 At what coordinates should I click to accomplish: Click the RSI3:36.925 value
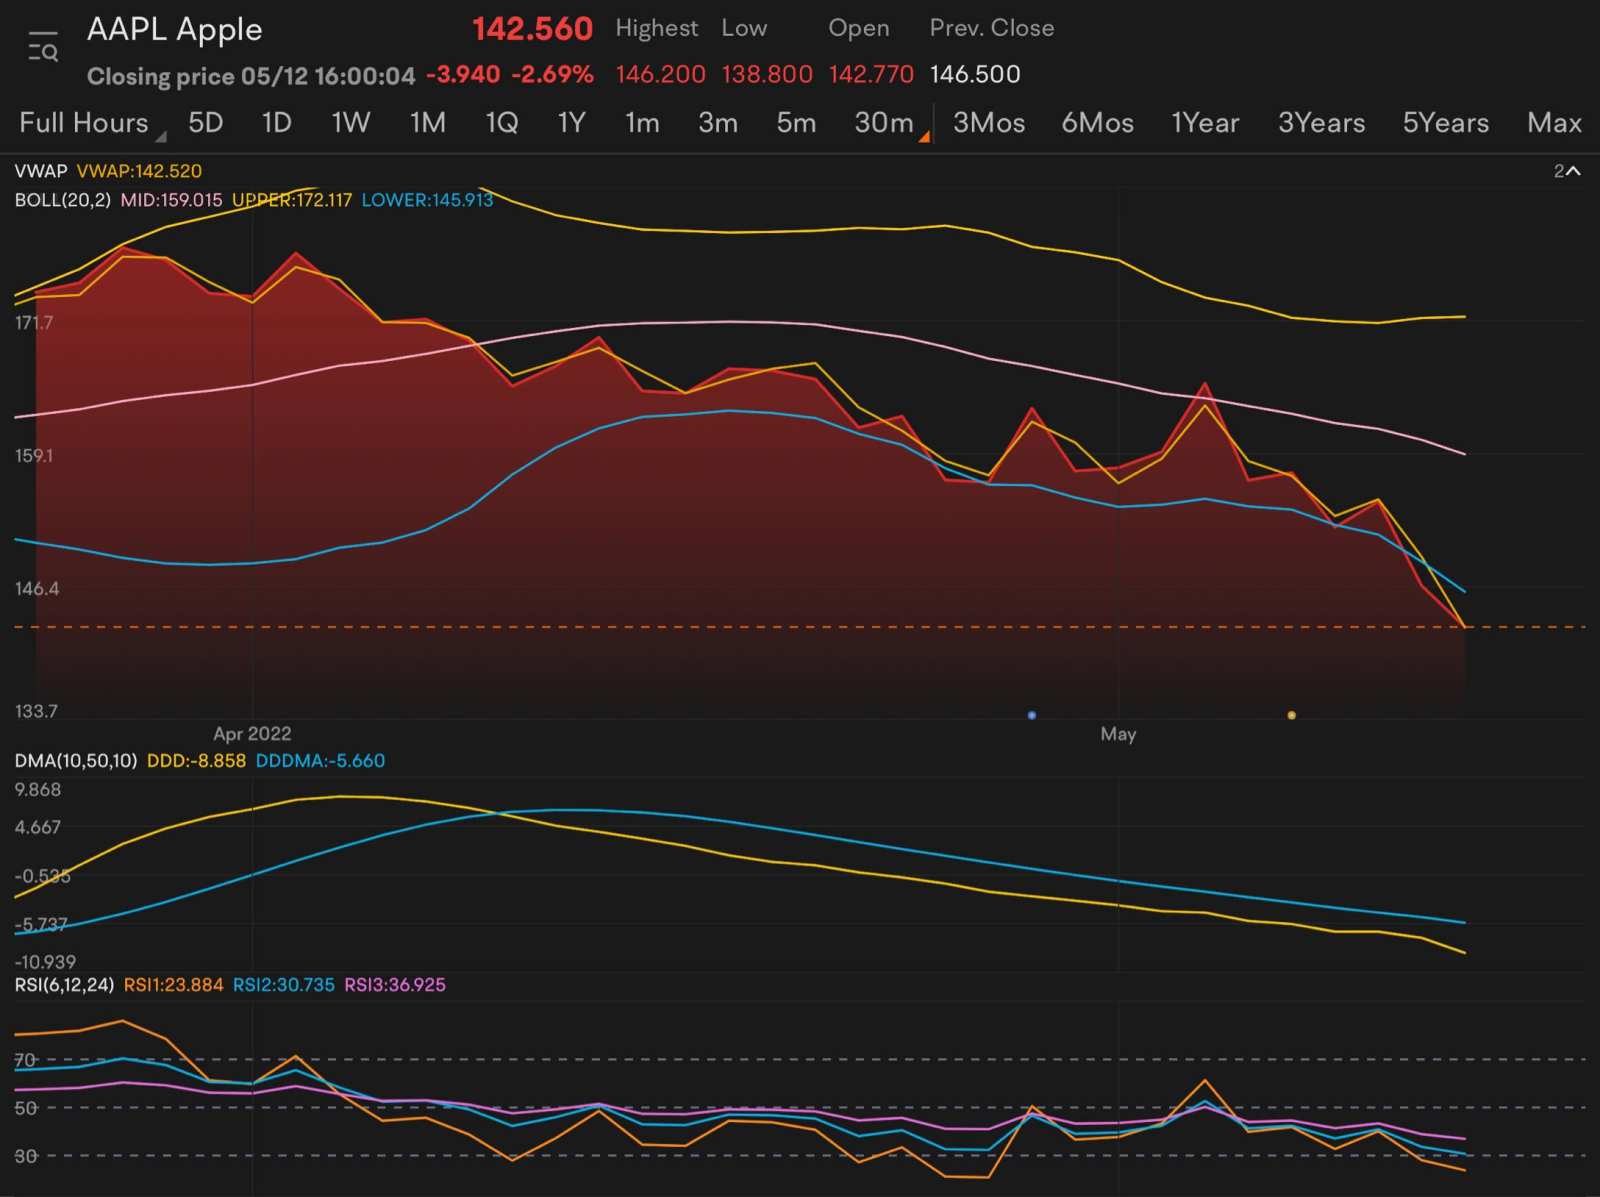point(395,985)
